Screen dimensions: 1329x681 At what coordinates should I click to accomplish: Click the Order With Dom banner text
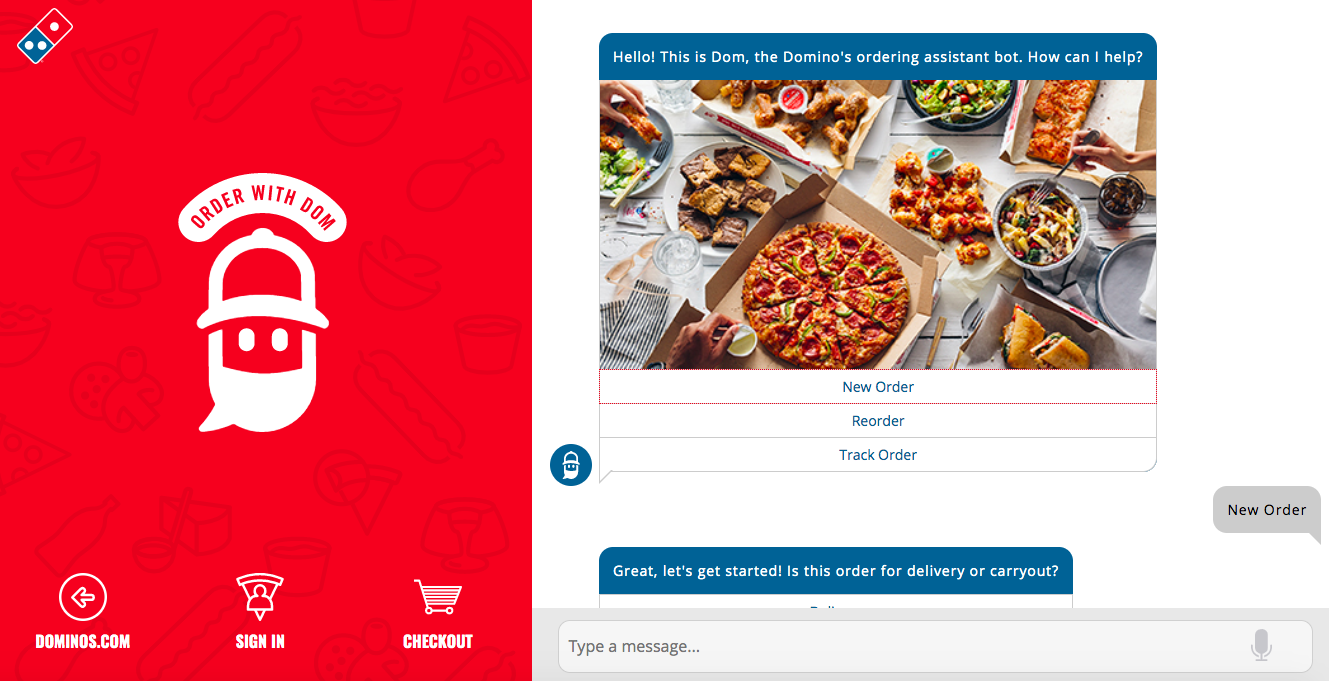pos(262,209)
